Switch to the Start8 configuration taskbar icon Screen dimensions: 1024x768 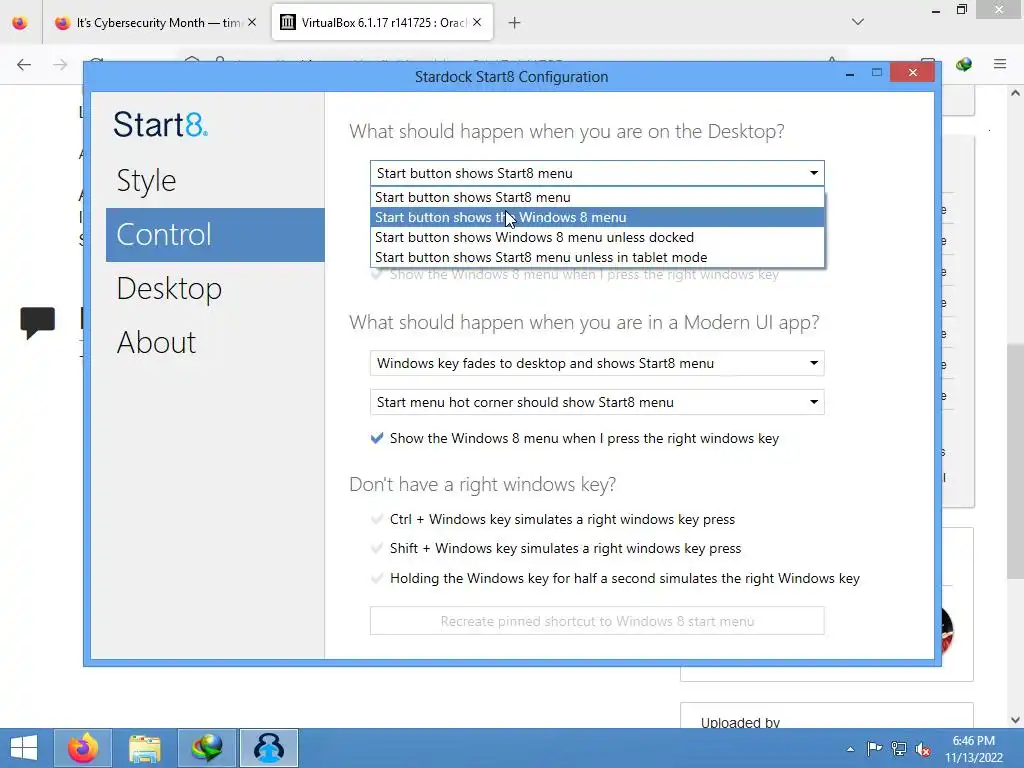pos(269,748)
